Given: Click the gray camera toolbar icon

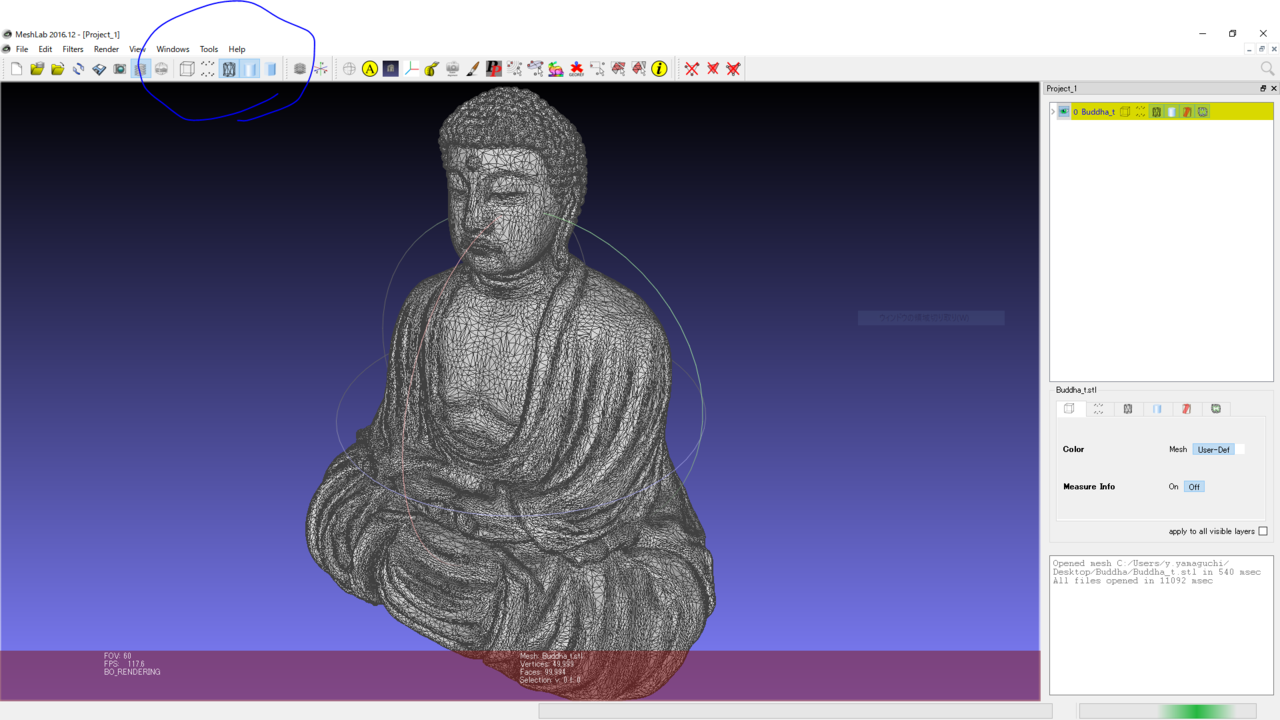Looking at the screenshot, I should (x=452, y=69).
